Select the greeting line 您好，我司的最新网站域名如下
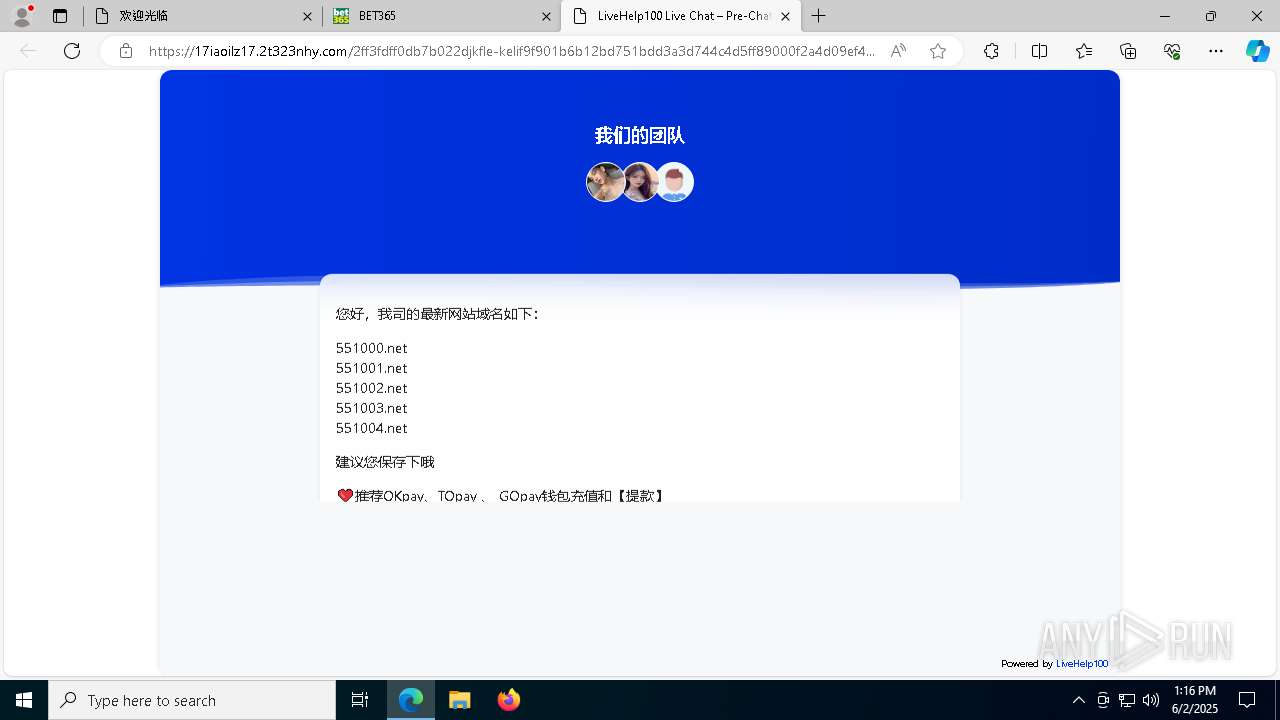The height and width of the screenshot is (720, 1280). click(x=438, y=314)
